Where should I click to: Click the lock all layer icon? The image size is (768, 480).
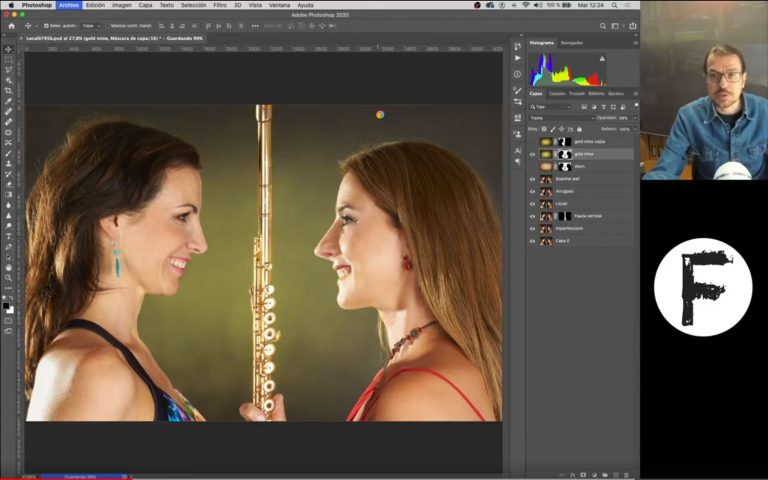coord(579,129)
